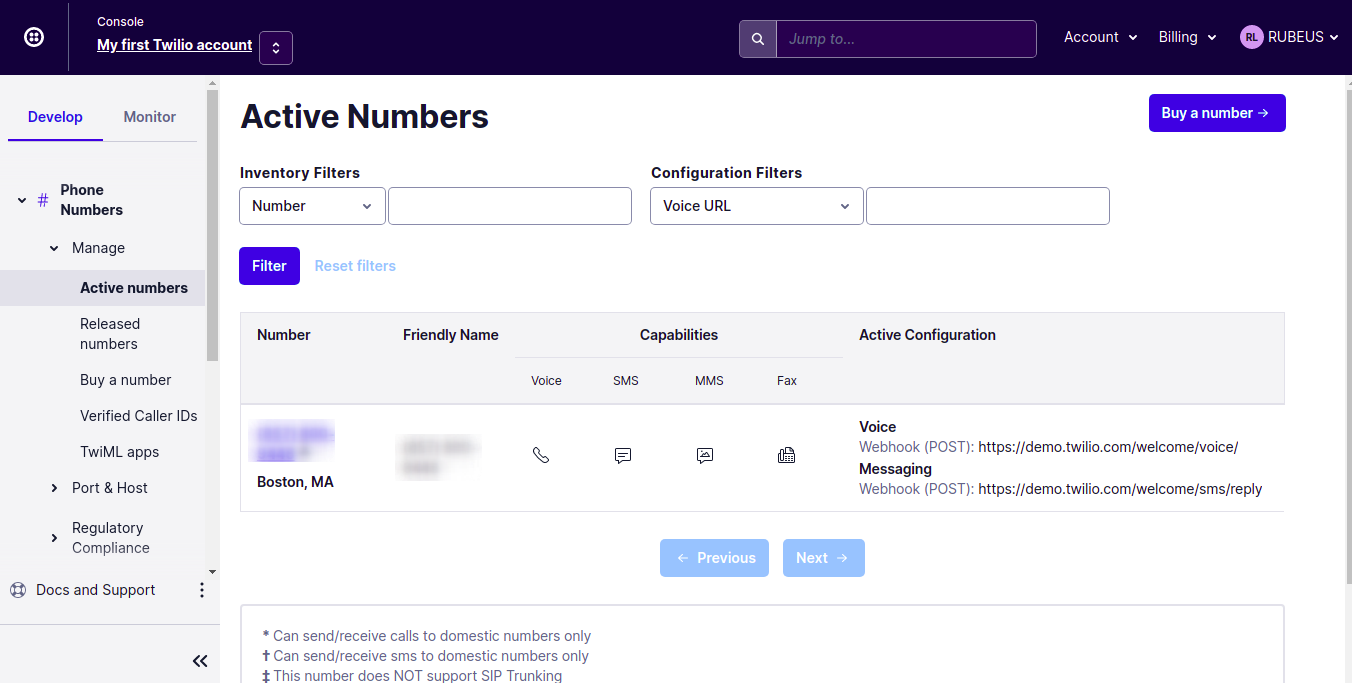Open TwiML apps sidebar item
Viewport: 1352px width, 683px height.
click(120, 452)
